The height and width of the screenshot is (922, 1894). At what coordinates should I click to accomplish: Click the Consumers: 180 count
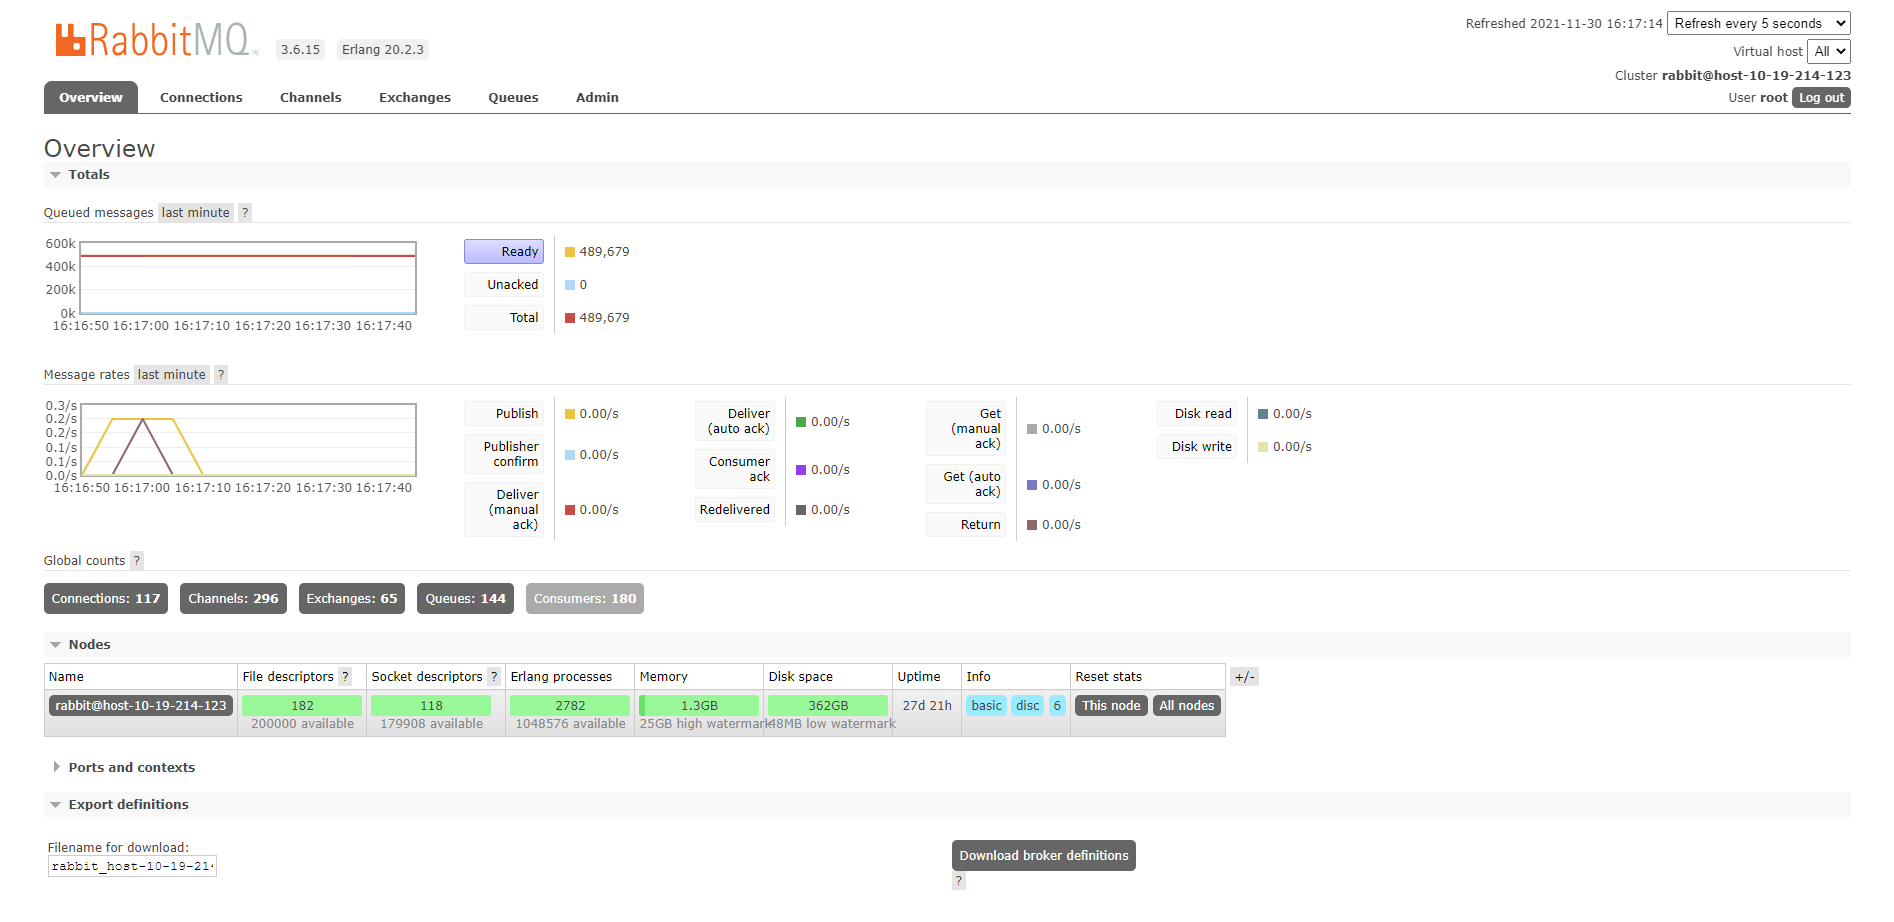[x=585, y=599]
